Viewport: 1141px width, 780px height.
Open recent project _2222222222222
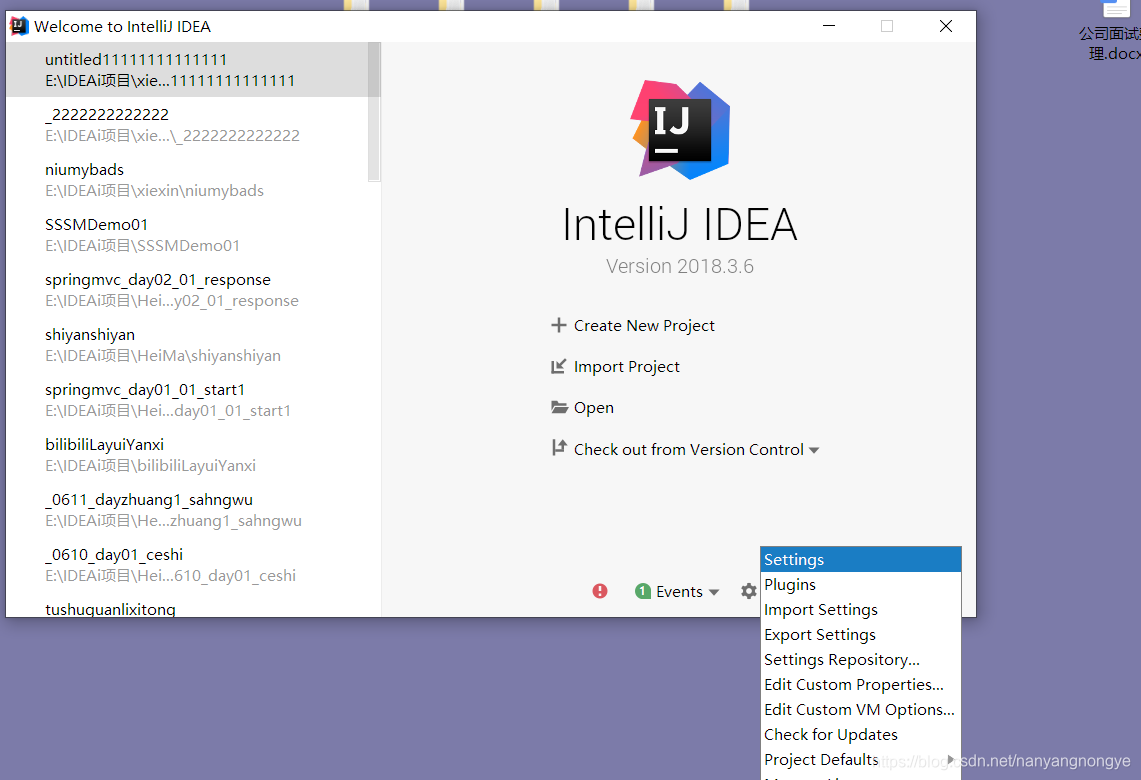click(187, 124)
